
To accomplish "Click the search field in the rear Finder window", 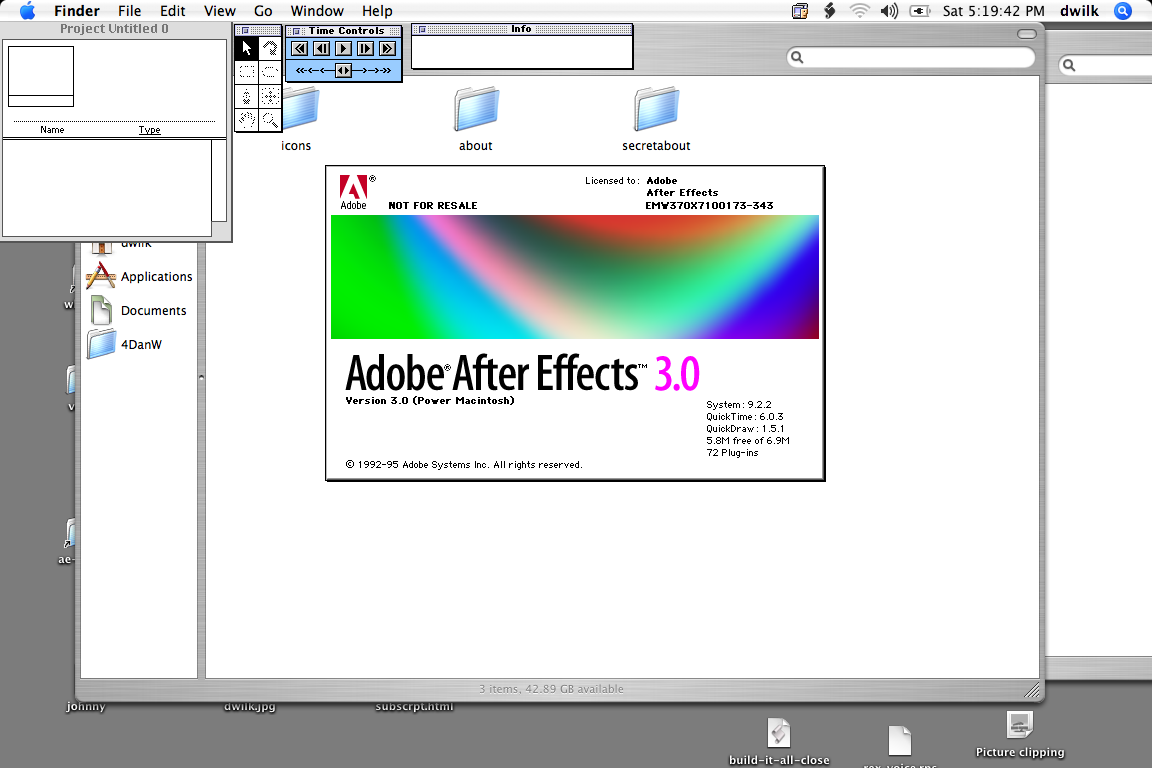I will [x=1106, y=65].
